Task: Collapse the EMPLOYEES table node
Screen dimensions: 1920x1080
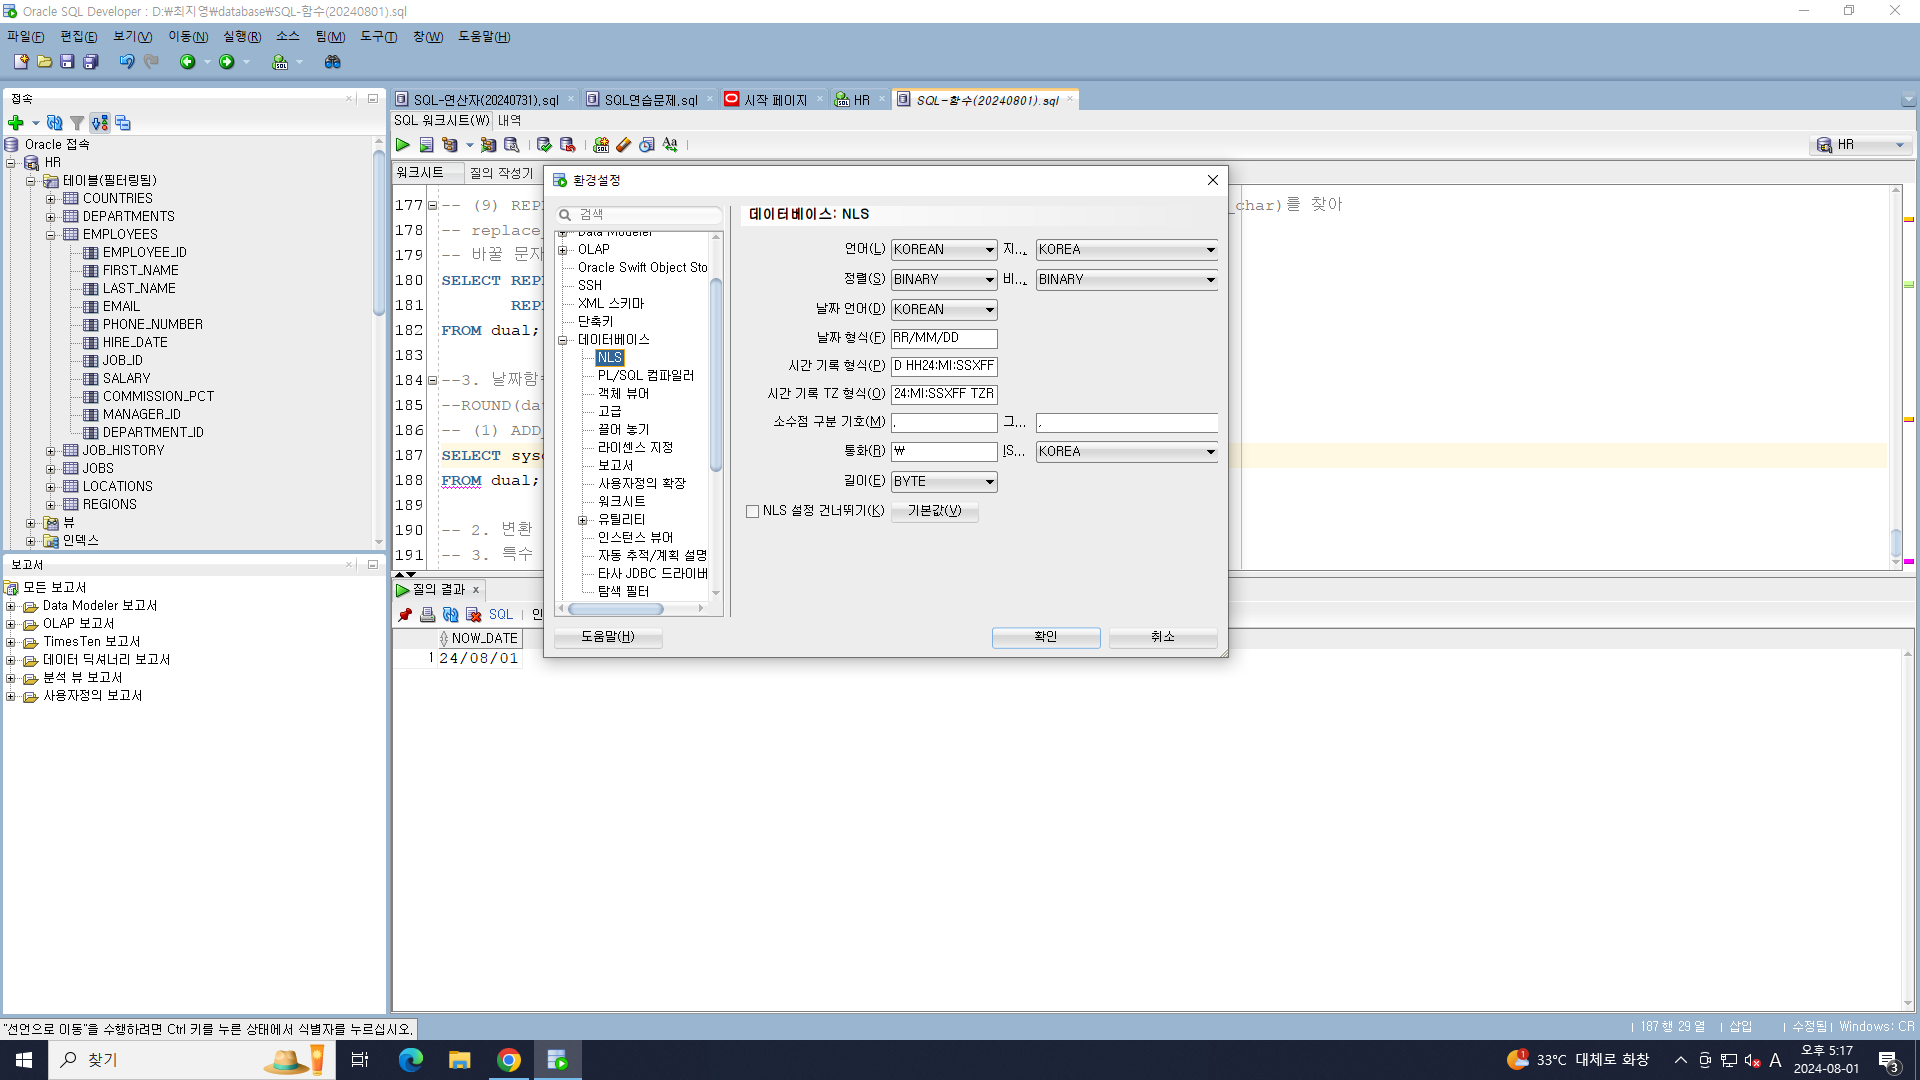Action: coord(50,235)
